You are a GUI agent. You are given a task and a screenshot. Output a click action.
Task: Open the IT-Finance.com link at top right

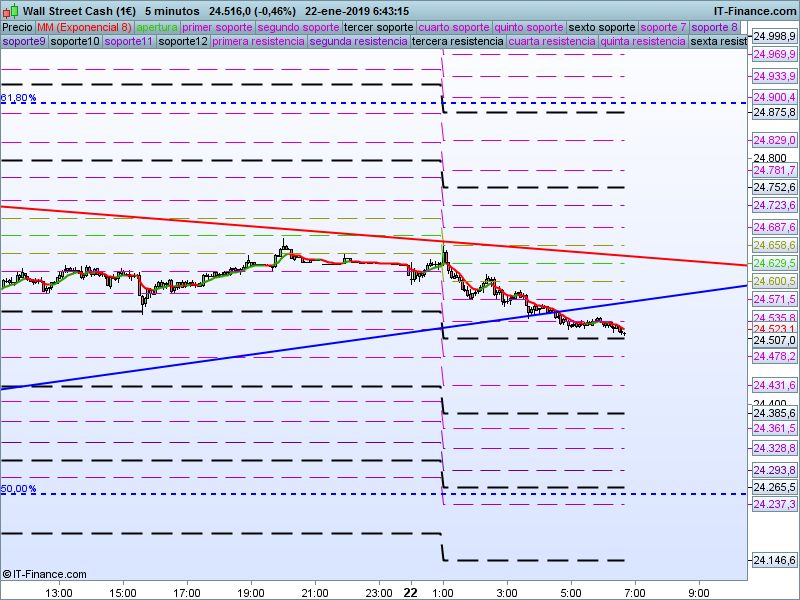point(755,11)
